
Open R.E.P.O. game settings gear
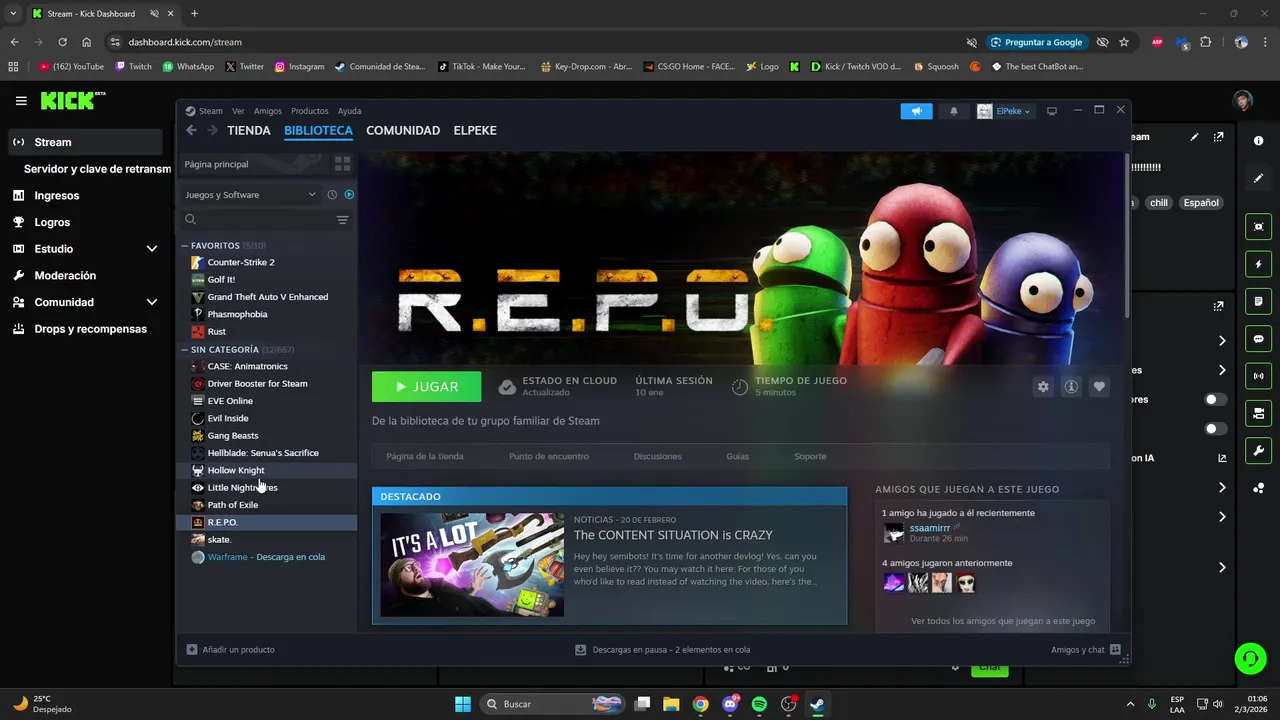1043,387
